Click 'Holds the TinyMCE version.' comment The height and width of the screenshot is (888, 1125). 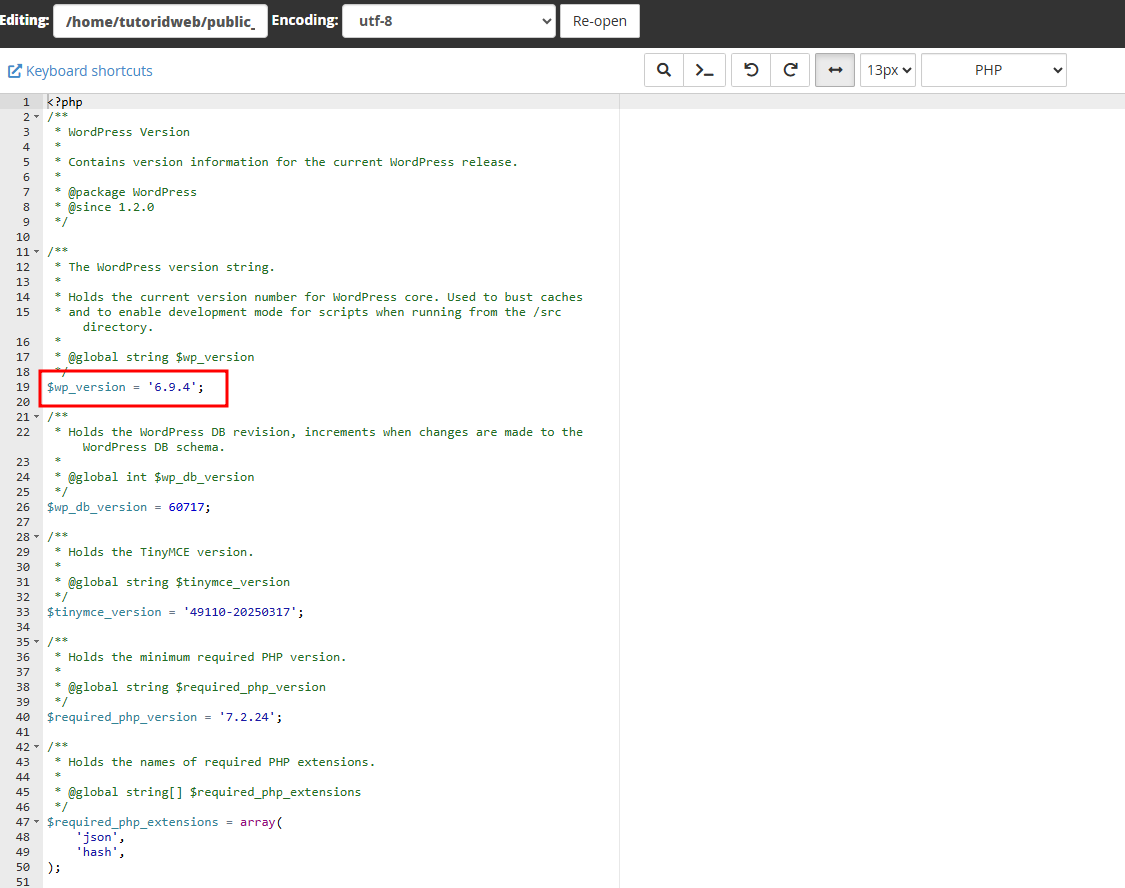pyautogui.click(x=161, y=552)
